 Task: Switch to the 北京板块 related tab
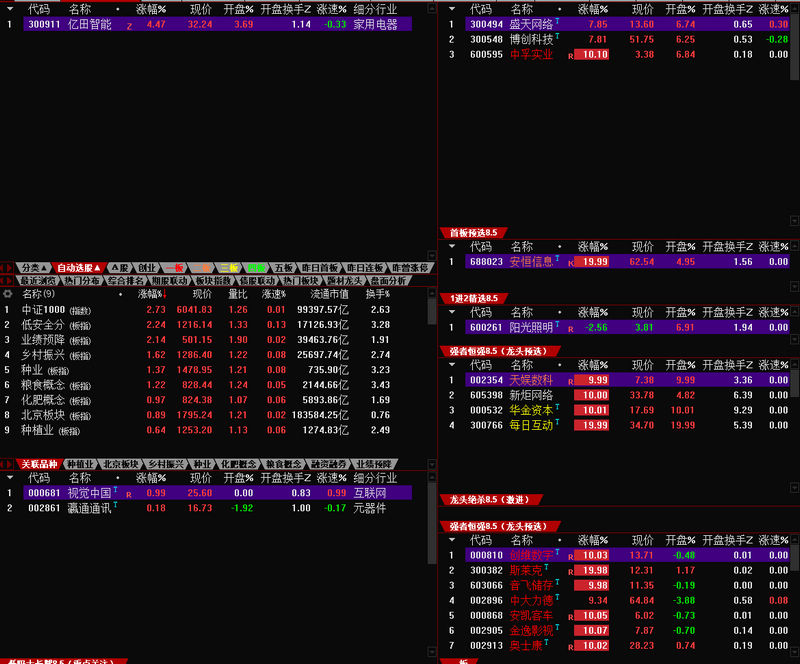tap(120, 464)
